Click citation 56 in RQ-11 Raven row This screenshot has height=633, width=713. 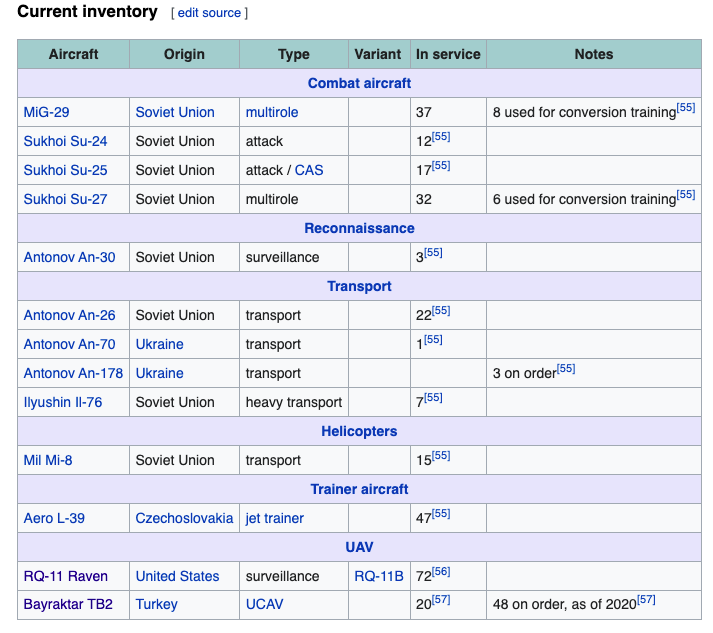(x=441, y=572)
